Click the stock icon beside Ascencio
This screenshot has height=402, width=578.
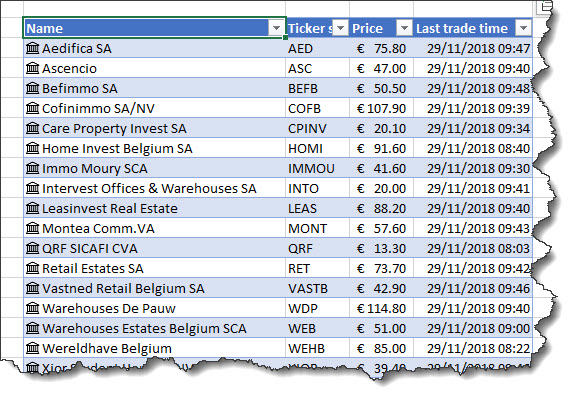pyautogui.click(x=32, y=68)
